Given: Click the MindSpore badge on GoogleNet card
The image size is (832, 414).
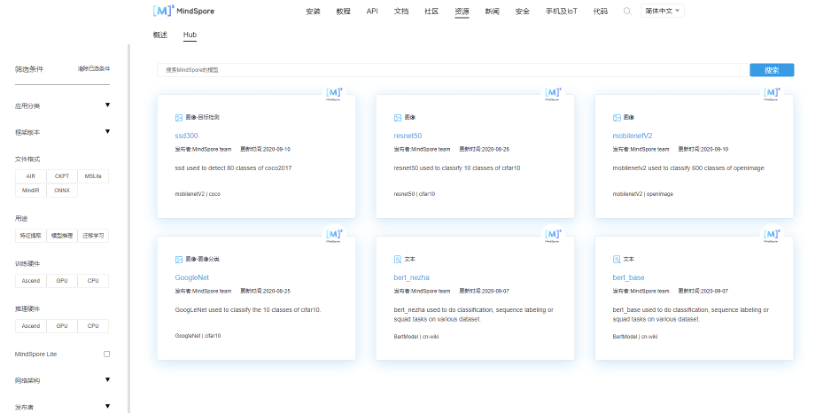Looking at the screenshot, I should tap(334, 236).
